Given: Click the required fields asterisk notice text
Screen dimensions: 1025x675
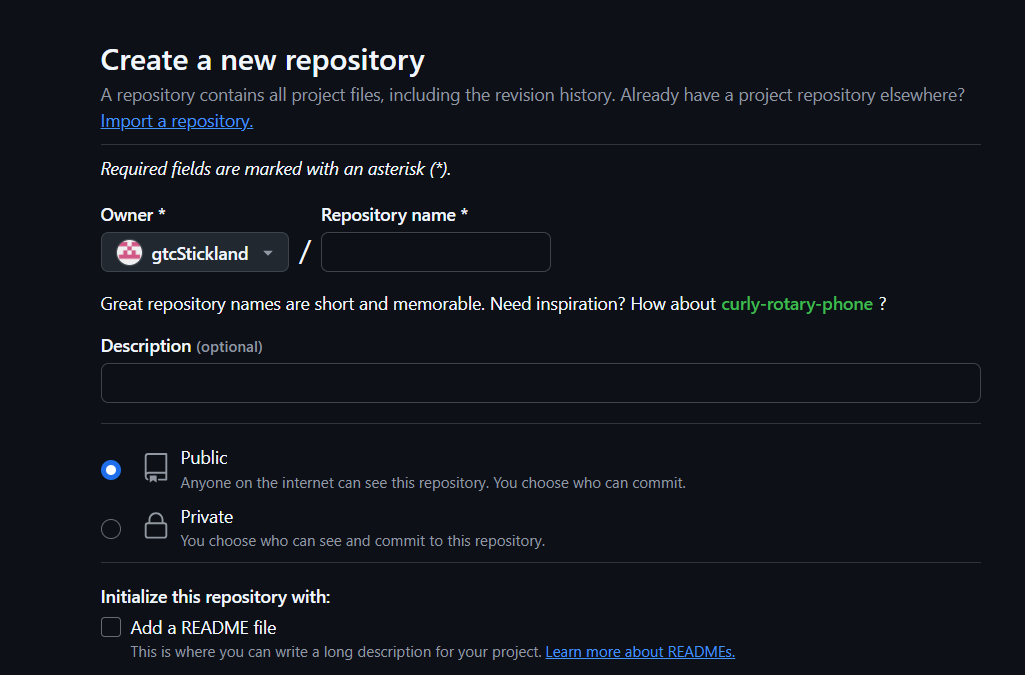Looking at the screenshot, I should click(x=276, y=169).
